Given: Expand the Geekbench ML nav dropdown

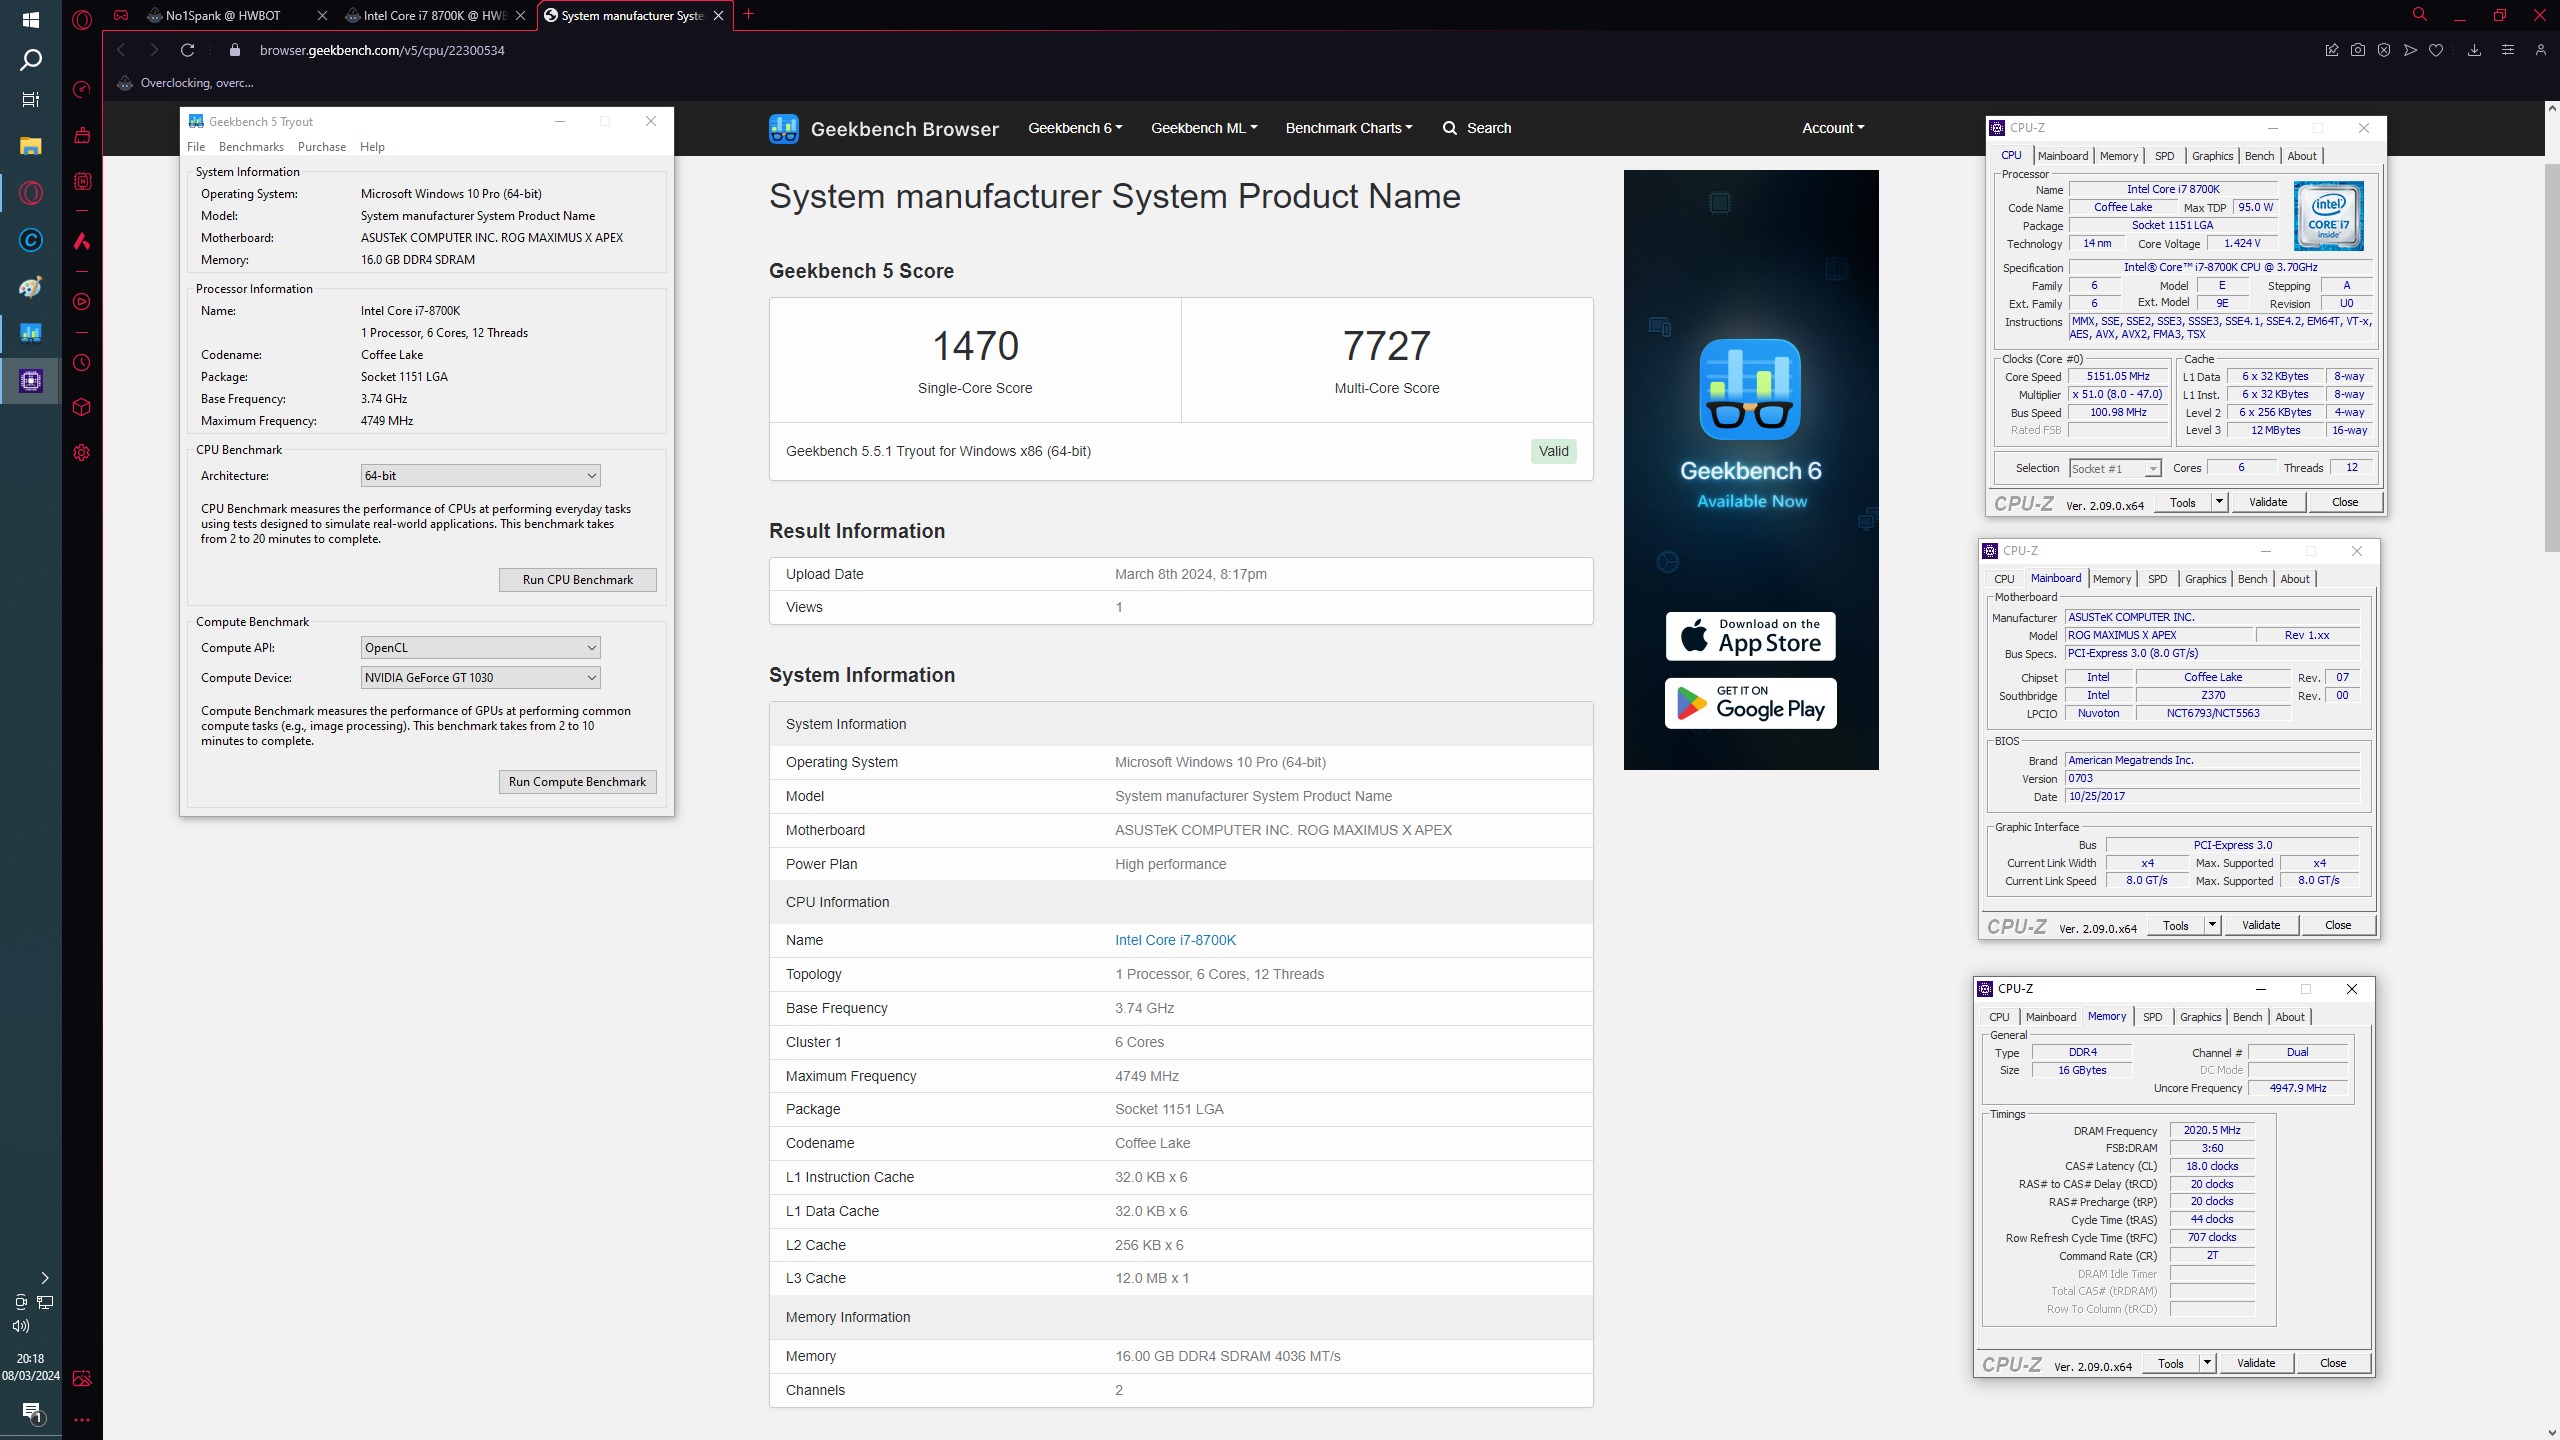Looking at the screenshot, I should (1204, 128).
